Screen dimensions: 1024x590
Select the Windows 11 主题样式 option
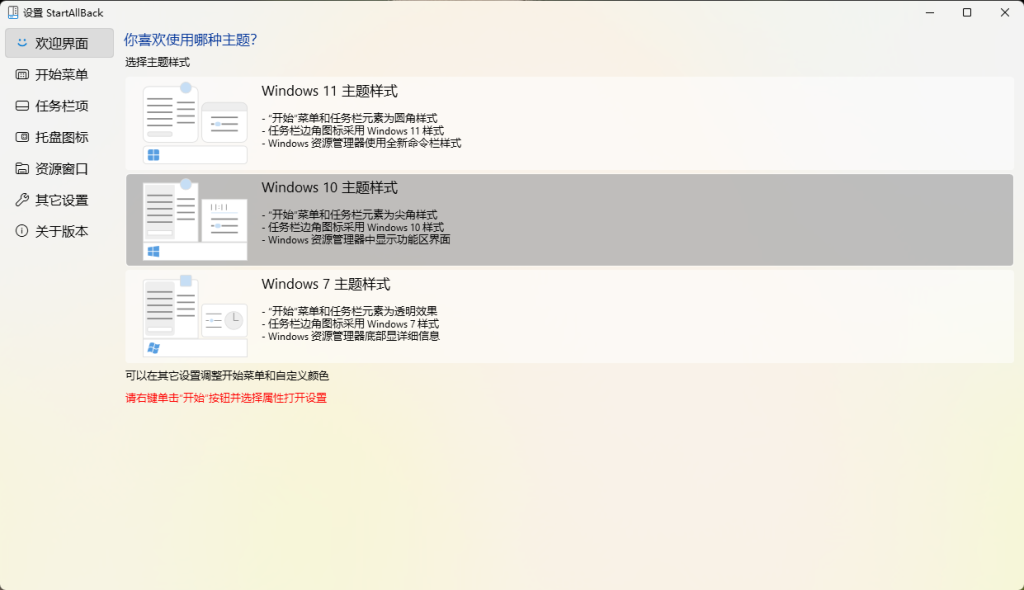point(330,91)
